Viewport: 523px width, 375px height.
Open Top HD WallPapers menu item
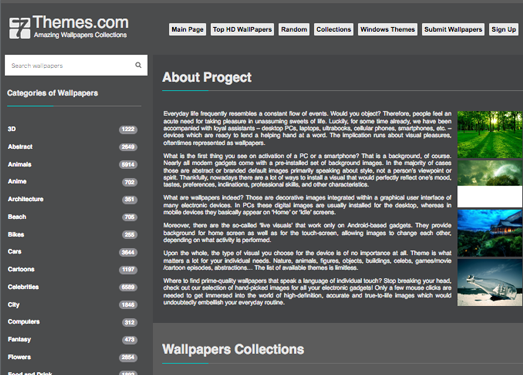242,29
